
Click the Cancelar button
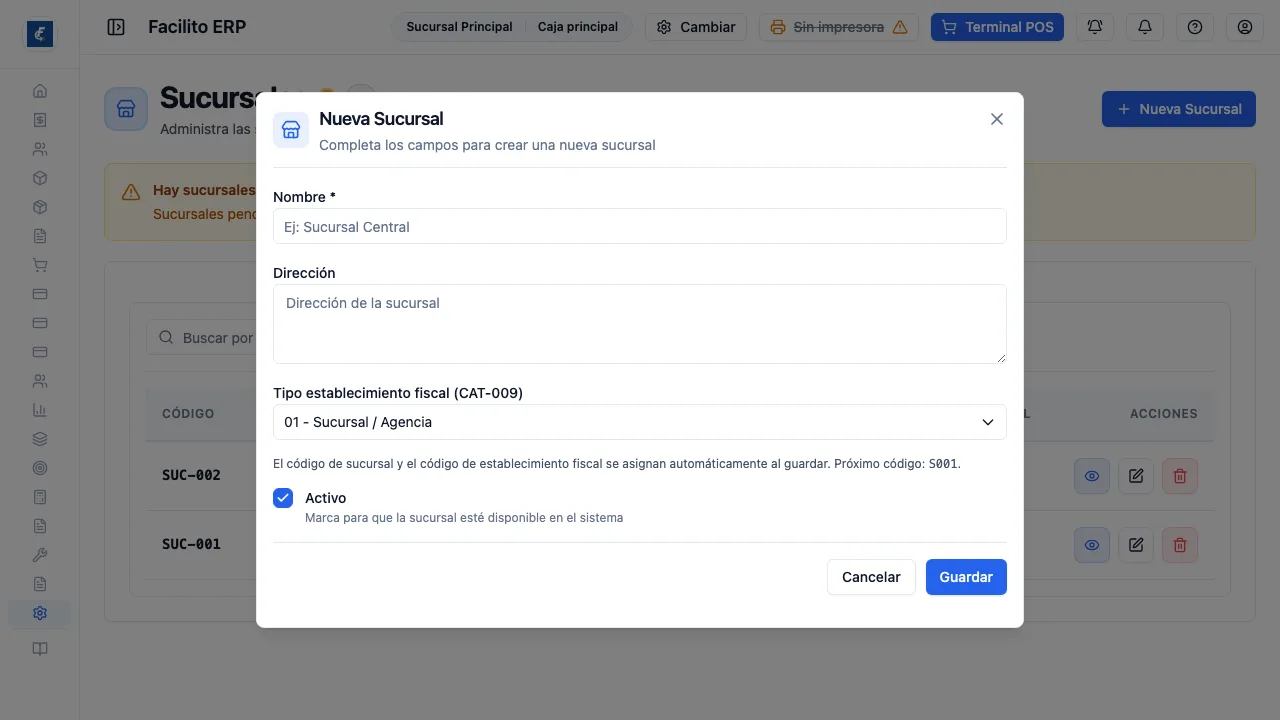click(871, 577)
